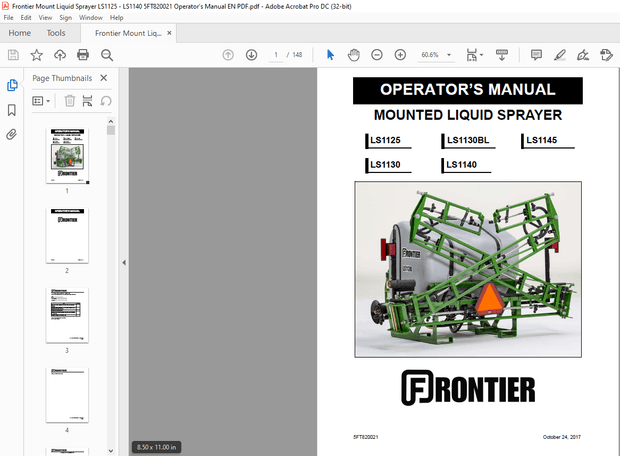This screenshot has height=456, width=620.
Task: Add the file to starred favorites
Action: [36, 55]
